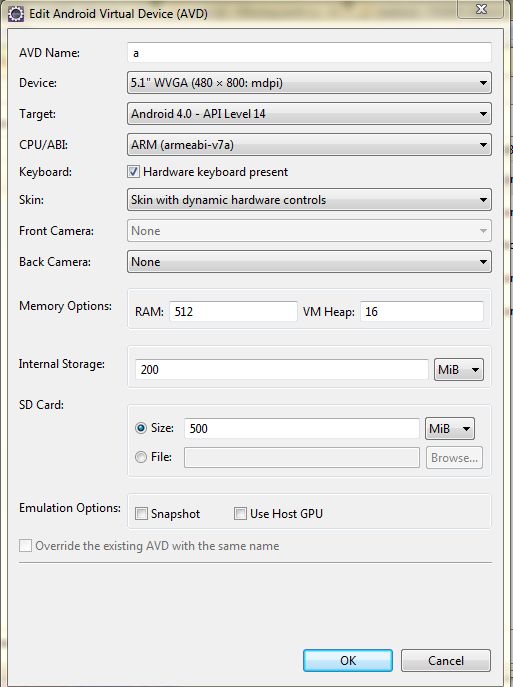
Task: Click the Internal Storage value field
Action: (282, 369)
